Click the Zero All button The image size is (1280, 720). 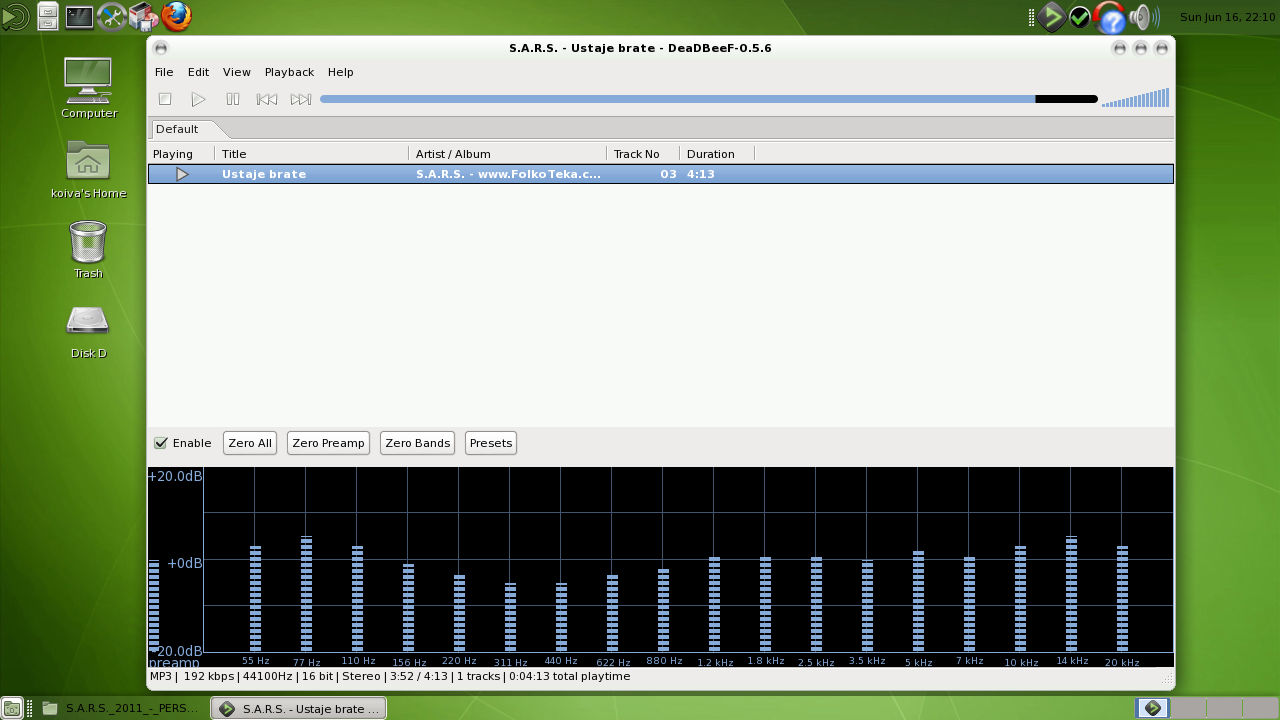pyautogui.click(x=250, y=443)
